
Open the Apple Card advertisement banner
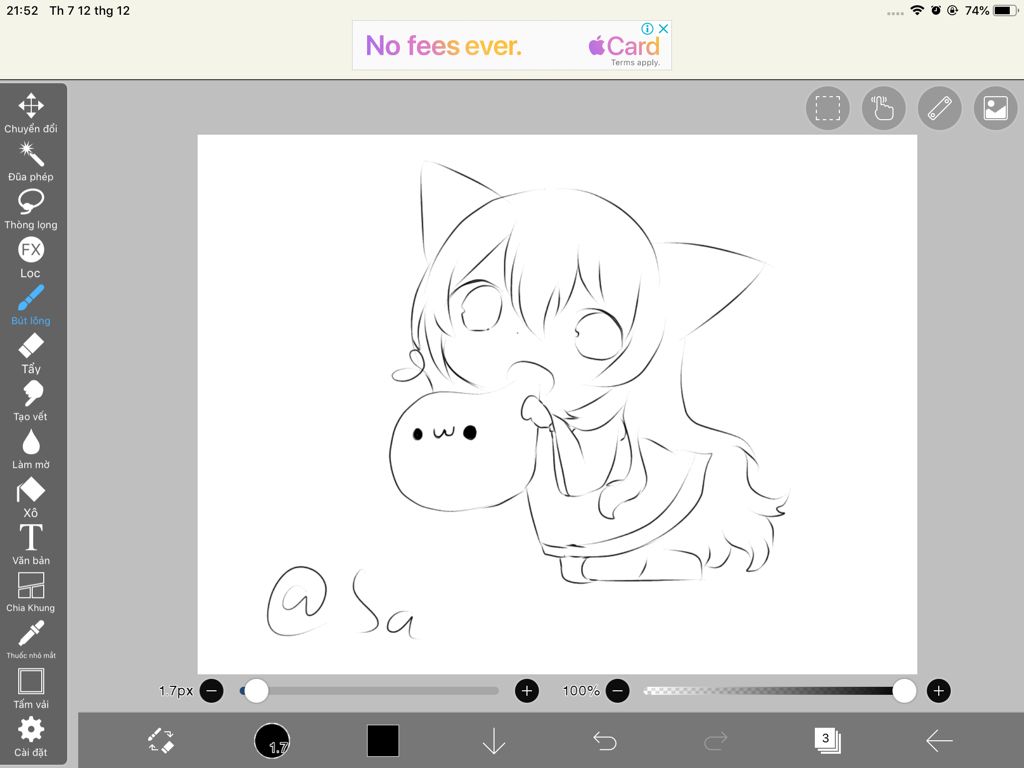coord(511,45)
